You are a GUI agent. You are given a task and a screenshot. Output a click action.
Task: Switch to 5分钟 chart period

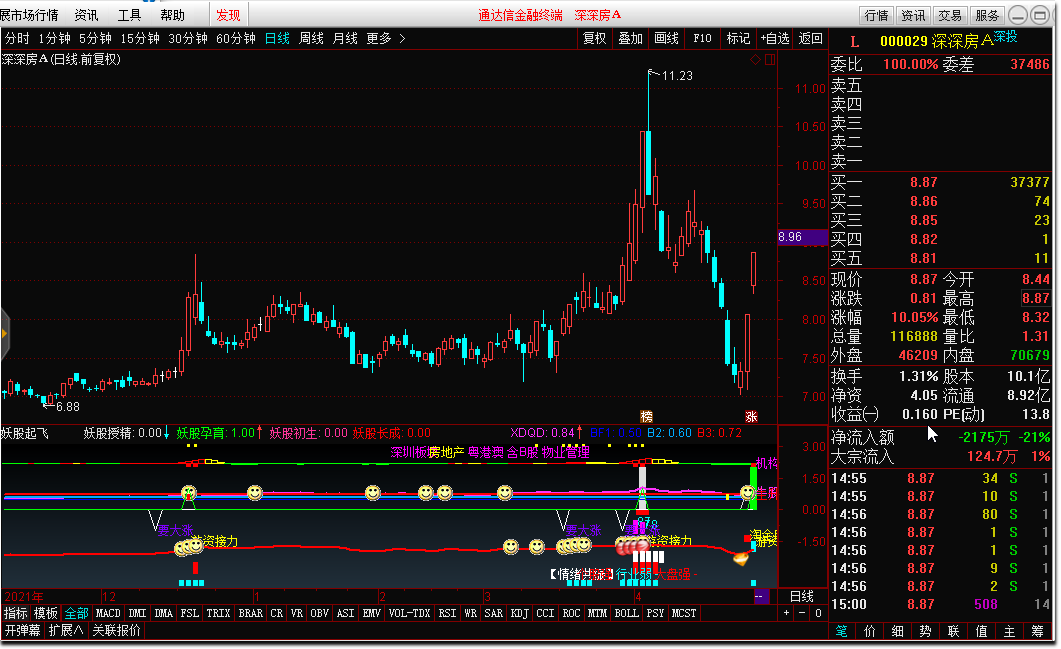point(95,39)
